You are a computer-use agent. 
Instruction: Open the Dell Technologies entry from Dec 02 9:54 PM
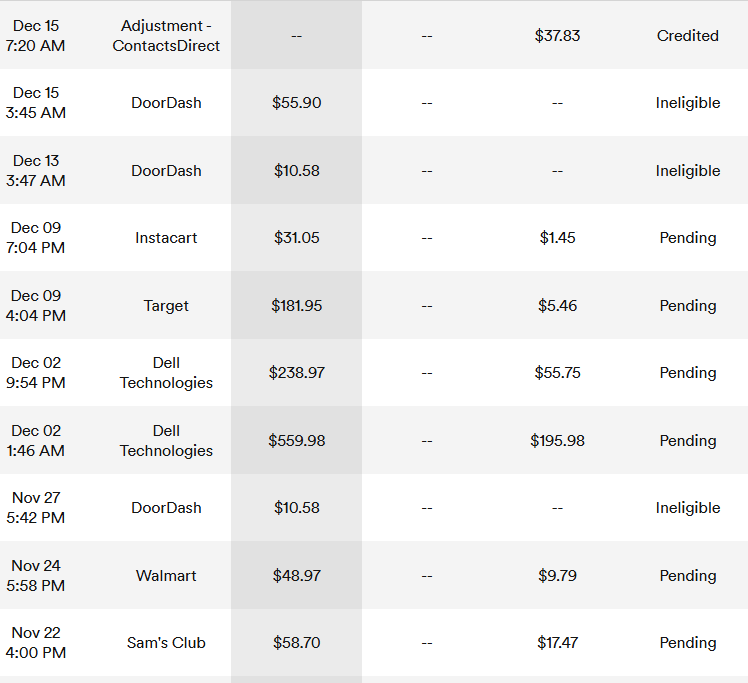[x=166, y=373]
